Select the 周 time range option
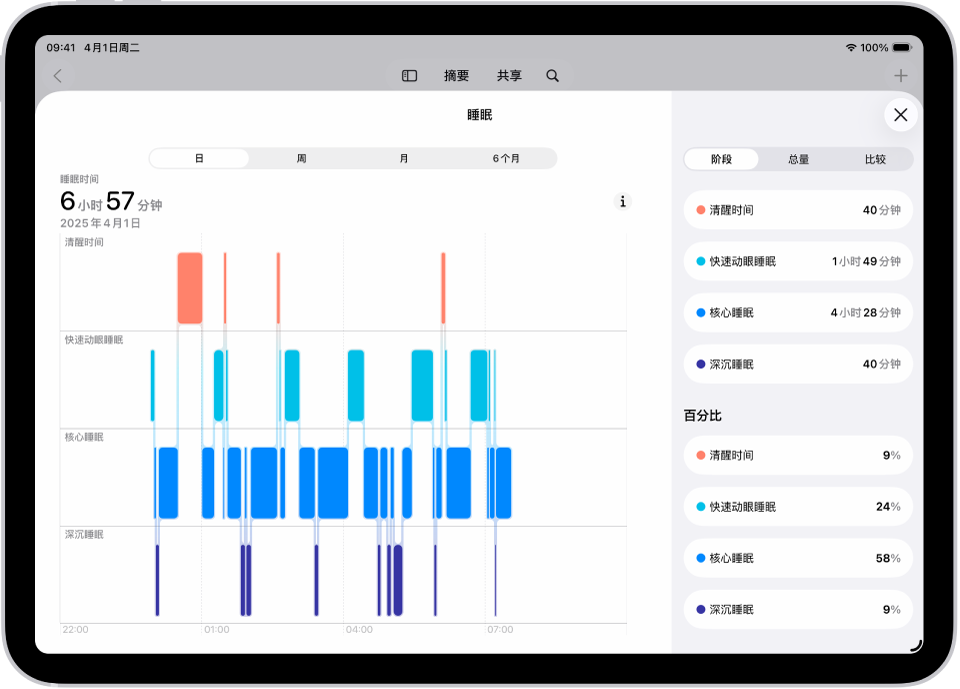 [x=300, y=158]
